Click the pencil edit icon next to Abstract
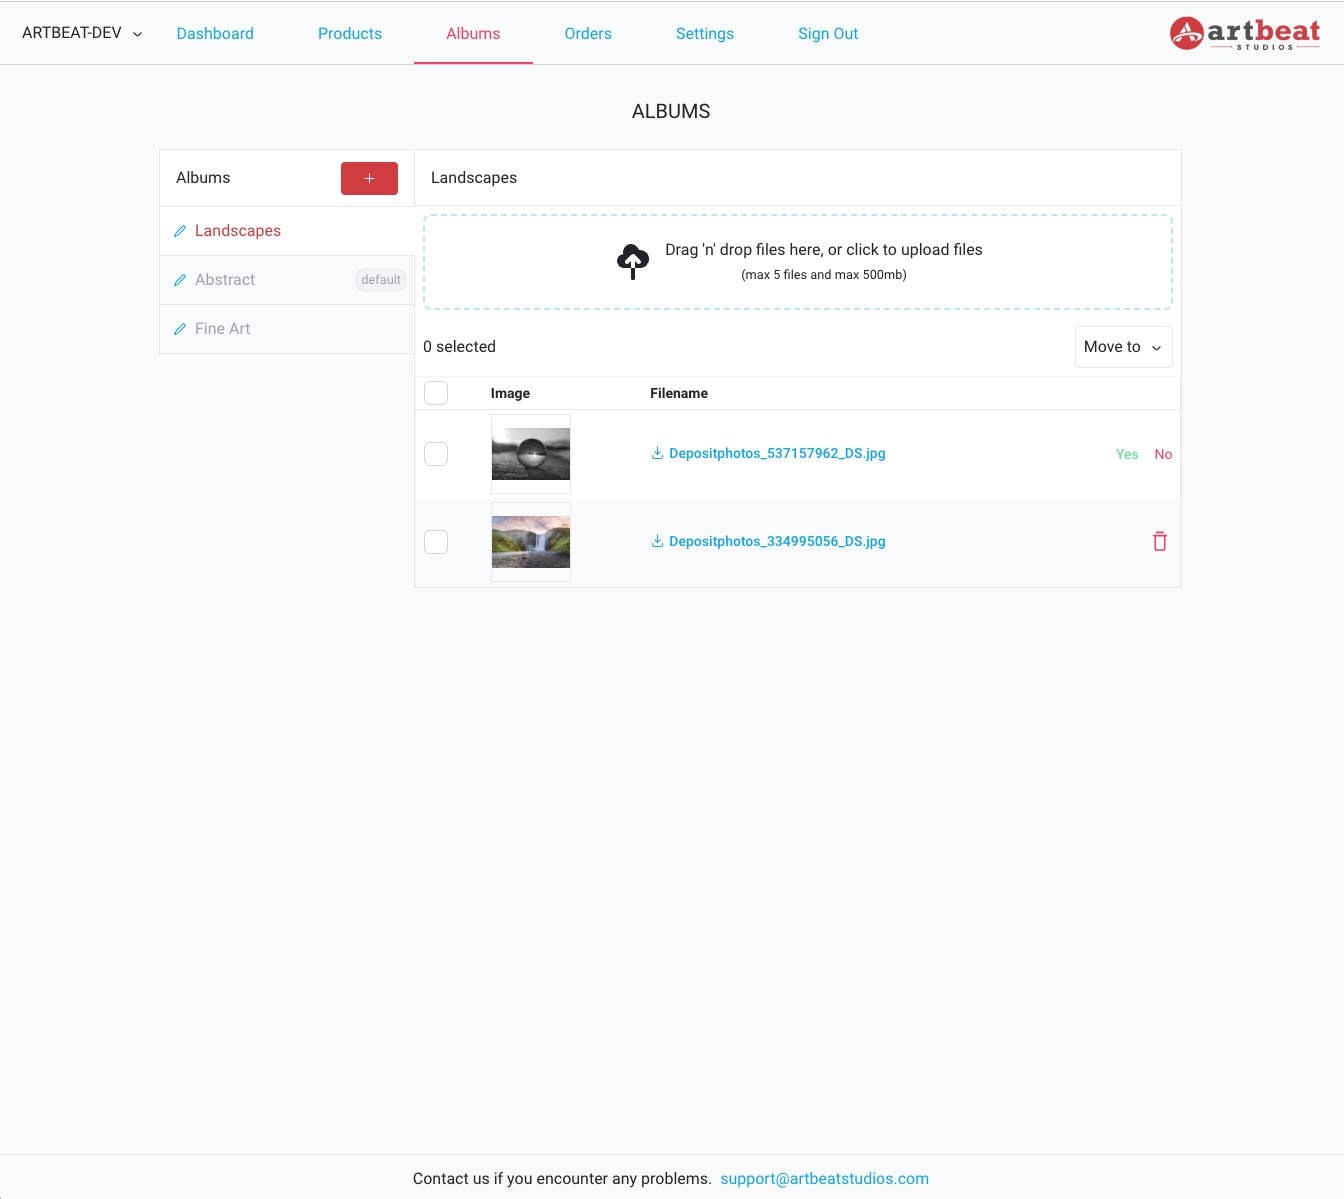 click(x=180, y=280)
